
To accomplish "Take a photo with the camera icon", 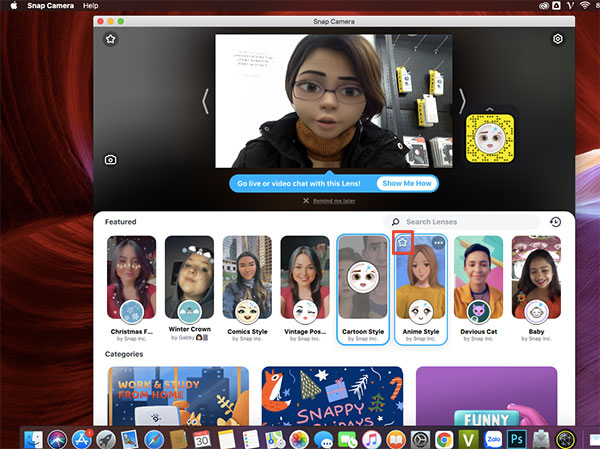I will pos(111,160).
